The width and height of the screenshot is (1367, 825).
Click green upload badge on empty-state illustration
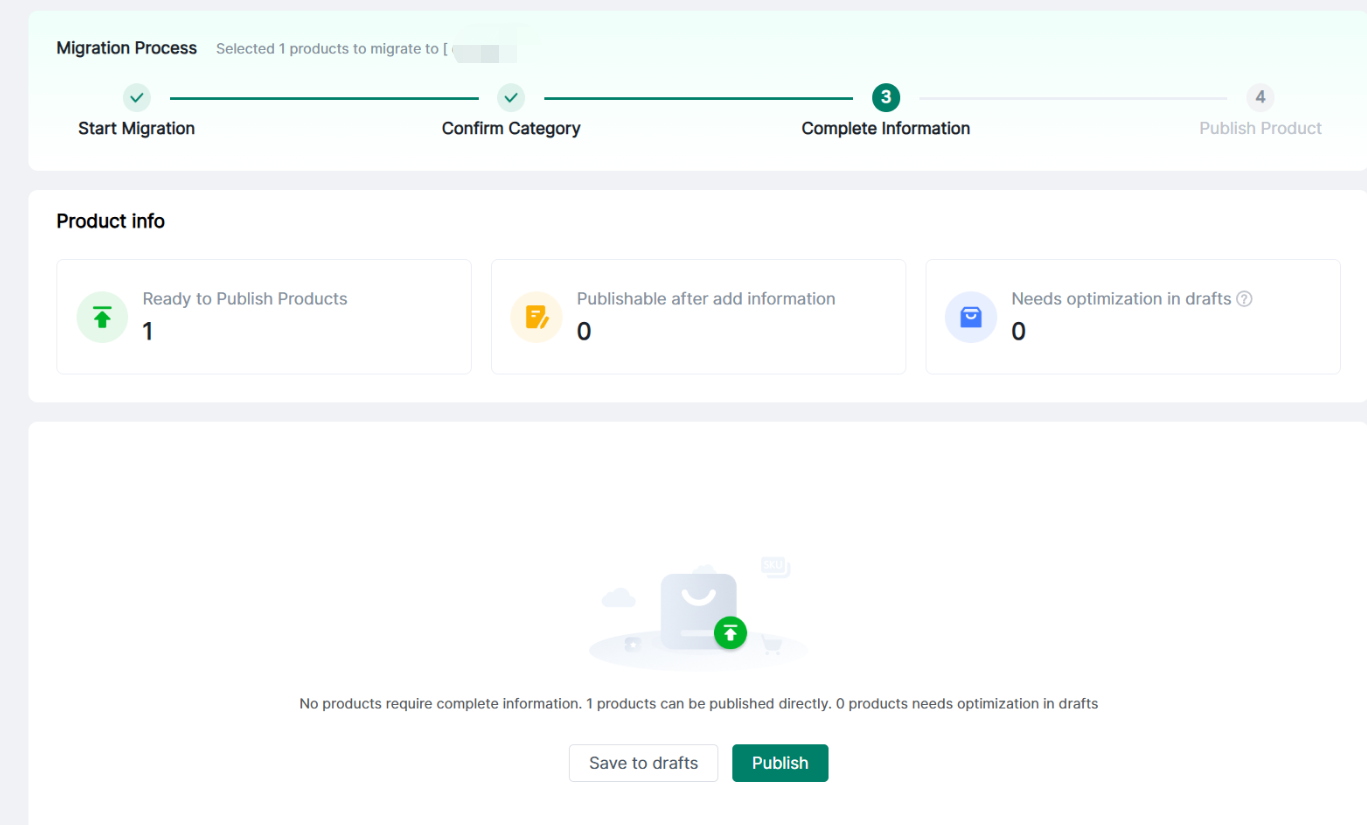(731, 632)
